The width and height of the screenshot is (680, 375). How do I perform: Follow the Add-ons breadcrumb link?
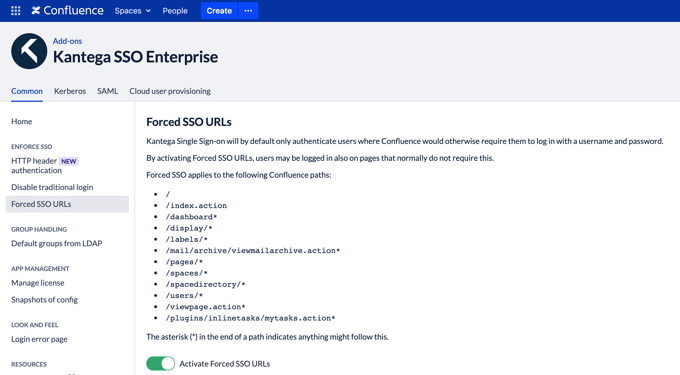pos(67,41)
